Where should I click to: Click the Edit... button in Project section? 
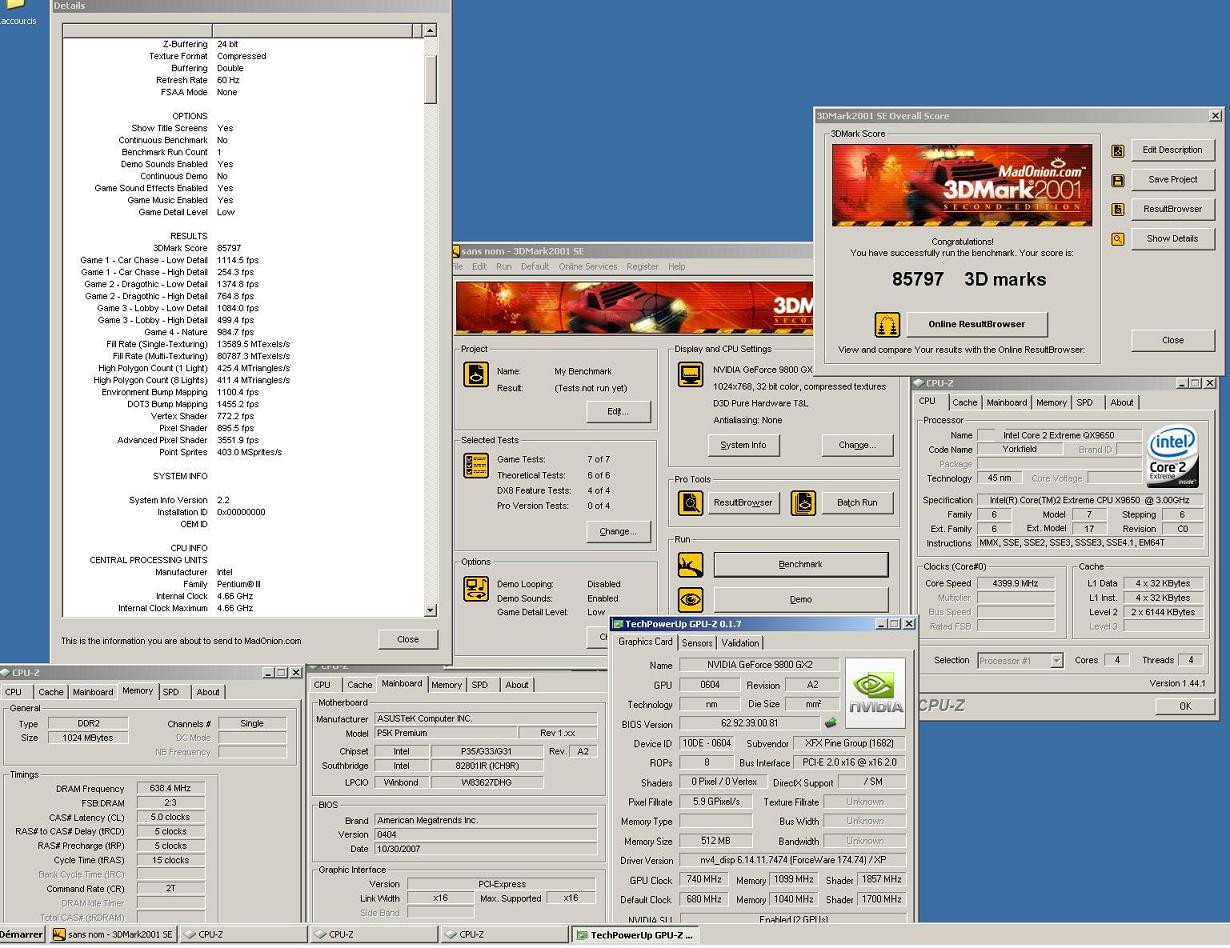click(x=617, y=411)
